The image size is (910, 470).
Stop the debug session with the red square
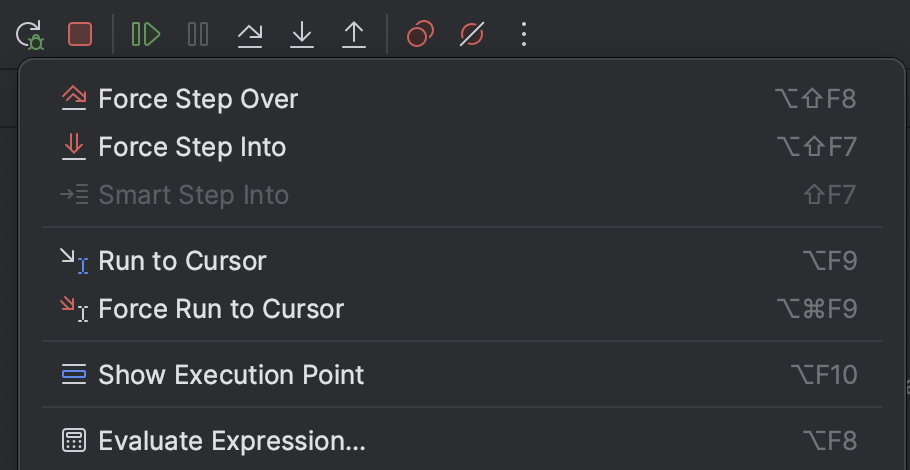80,35
